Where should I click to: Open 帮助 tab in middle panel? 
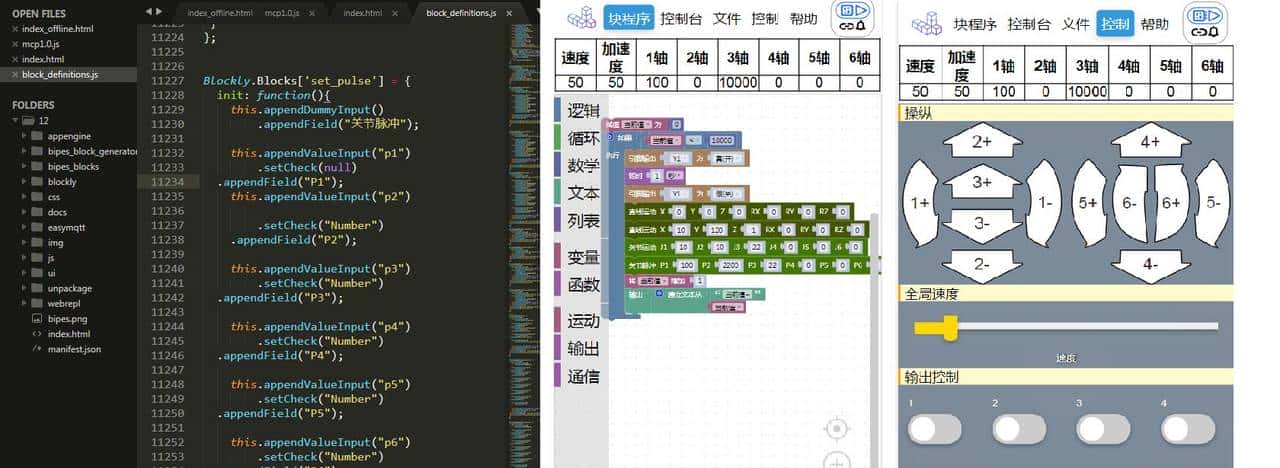click(803, 18)
